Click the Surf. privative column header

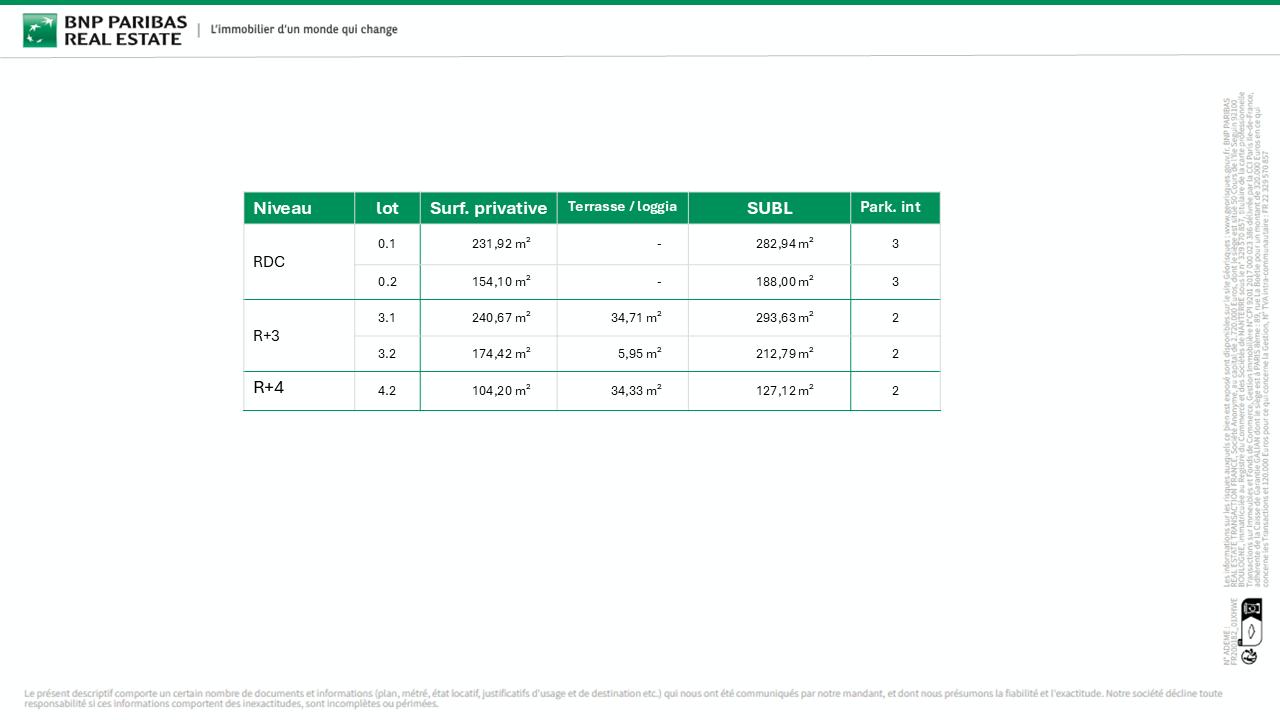(x=488, y=208)
